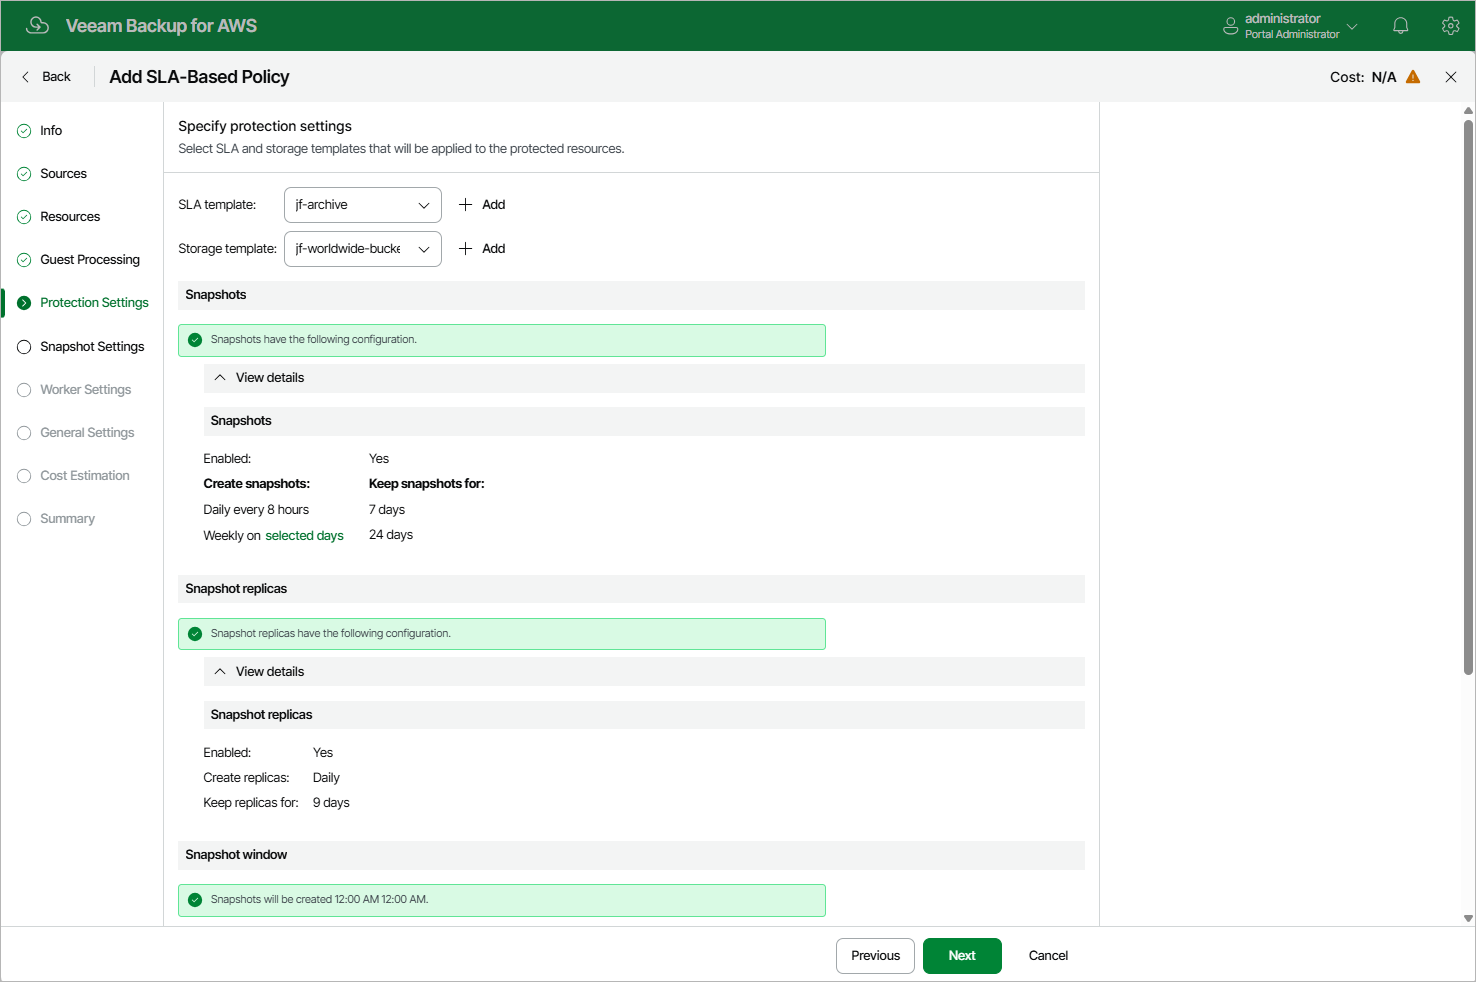This screenshot has height=982, width=1476.
Task: Close the Add SLA-Based Policy wizard
Action: [x=1451, y=77]
